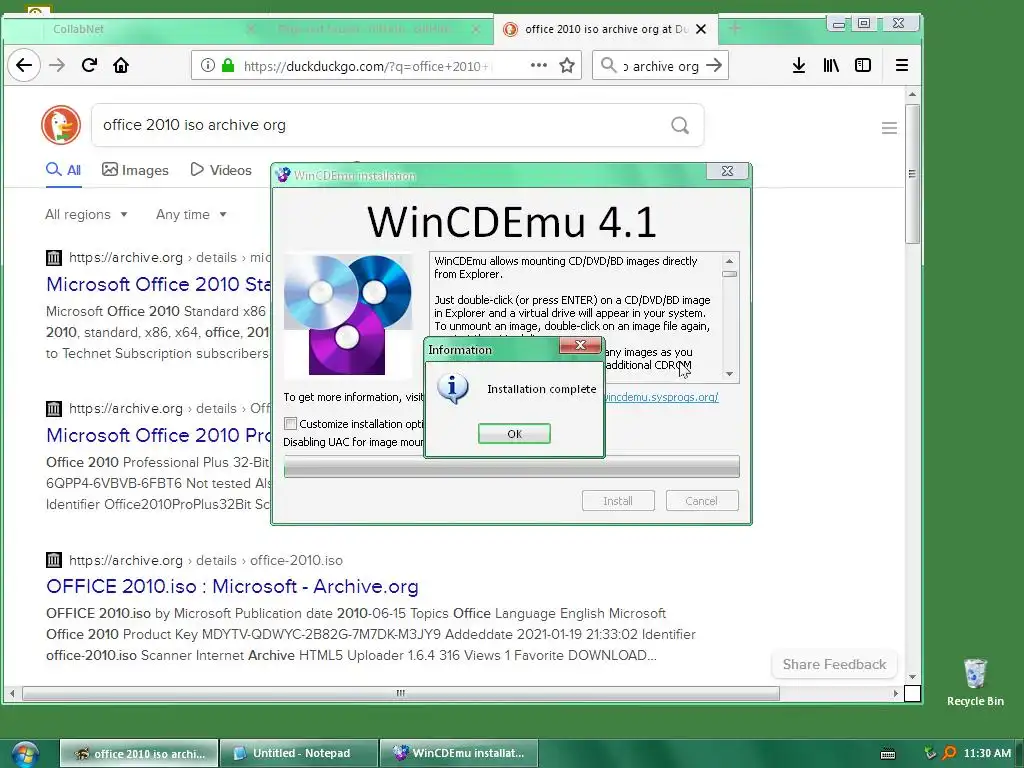1024x768 pixels.
Task: Reload the page in Firefox
Action: [x=89, y=65]
